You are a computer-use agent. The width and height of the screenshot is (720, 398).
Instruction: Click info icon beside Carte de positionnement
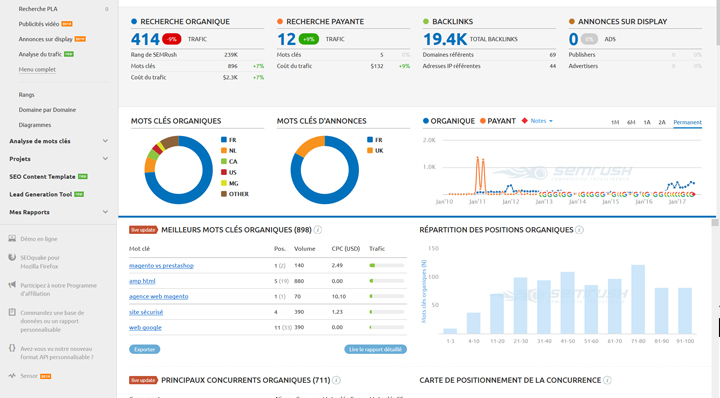tap(607, 381)
